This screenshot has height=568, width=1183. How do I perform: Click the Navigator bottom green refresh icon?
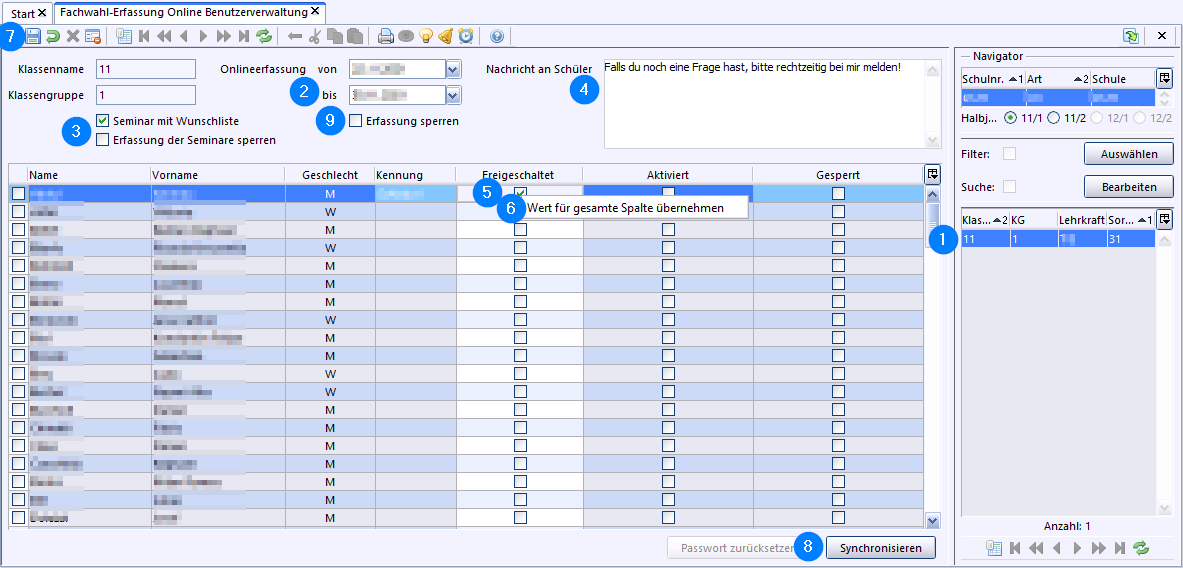(x=1141, y=548)
